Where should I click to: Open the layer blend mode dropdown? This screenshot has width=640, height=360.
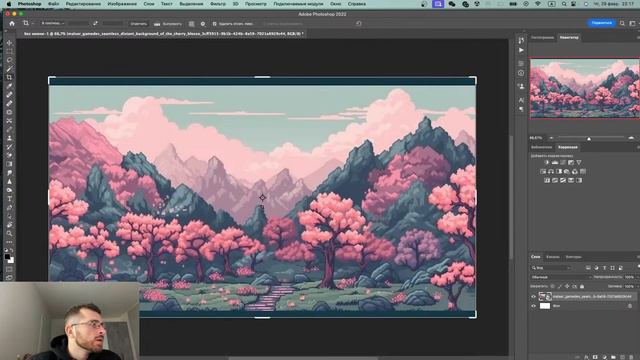(x=560, y=277)
